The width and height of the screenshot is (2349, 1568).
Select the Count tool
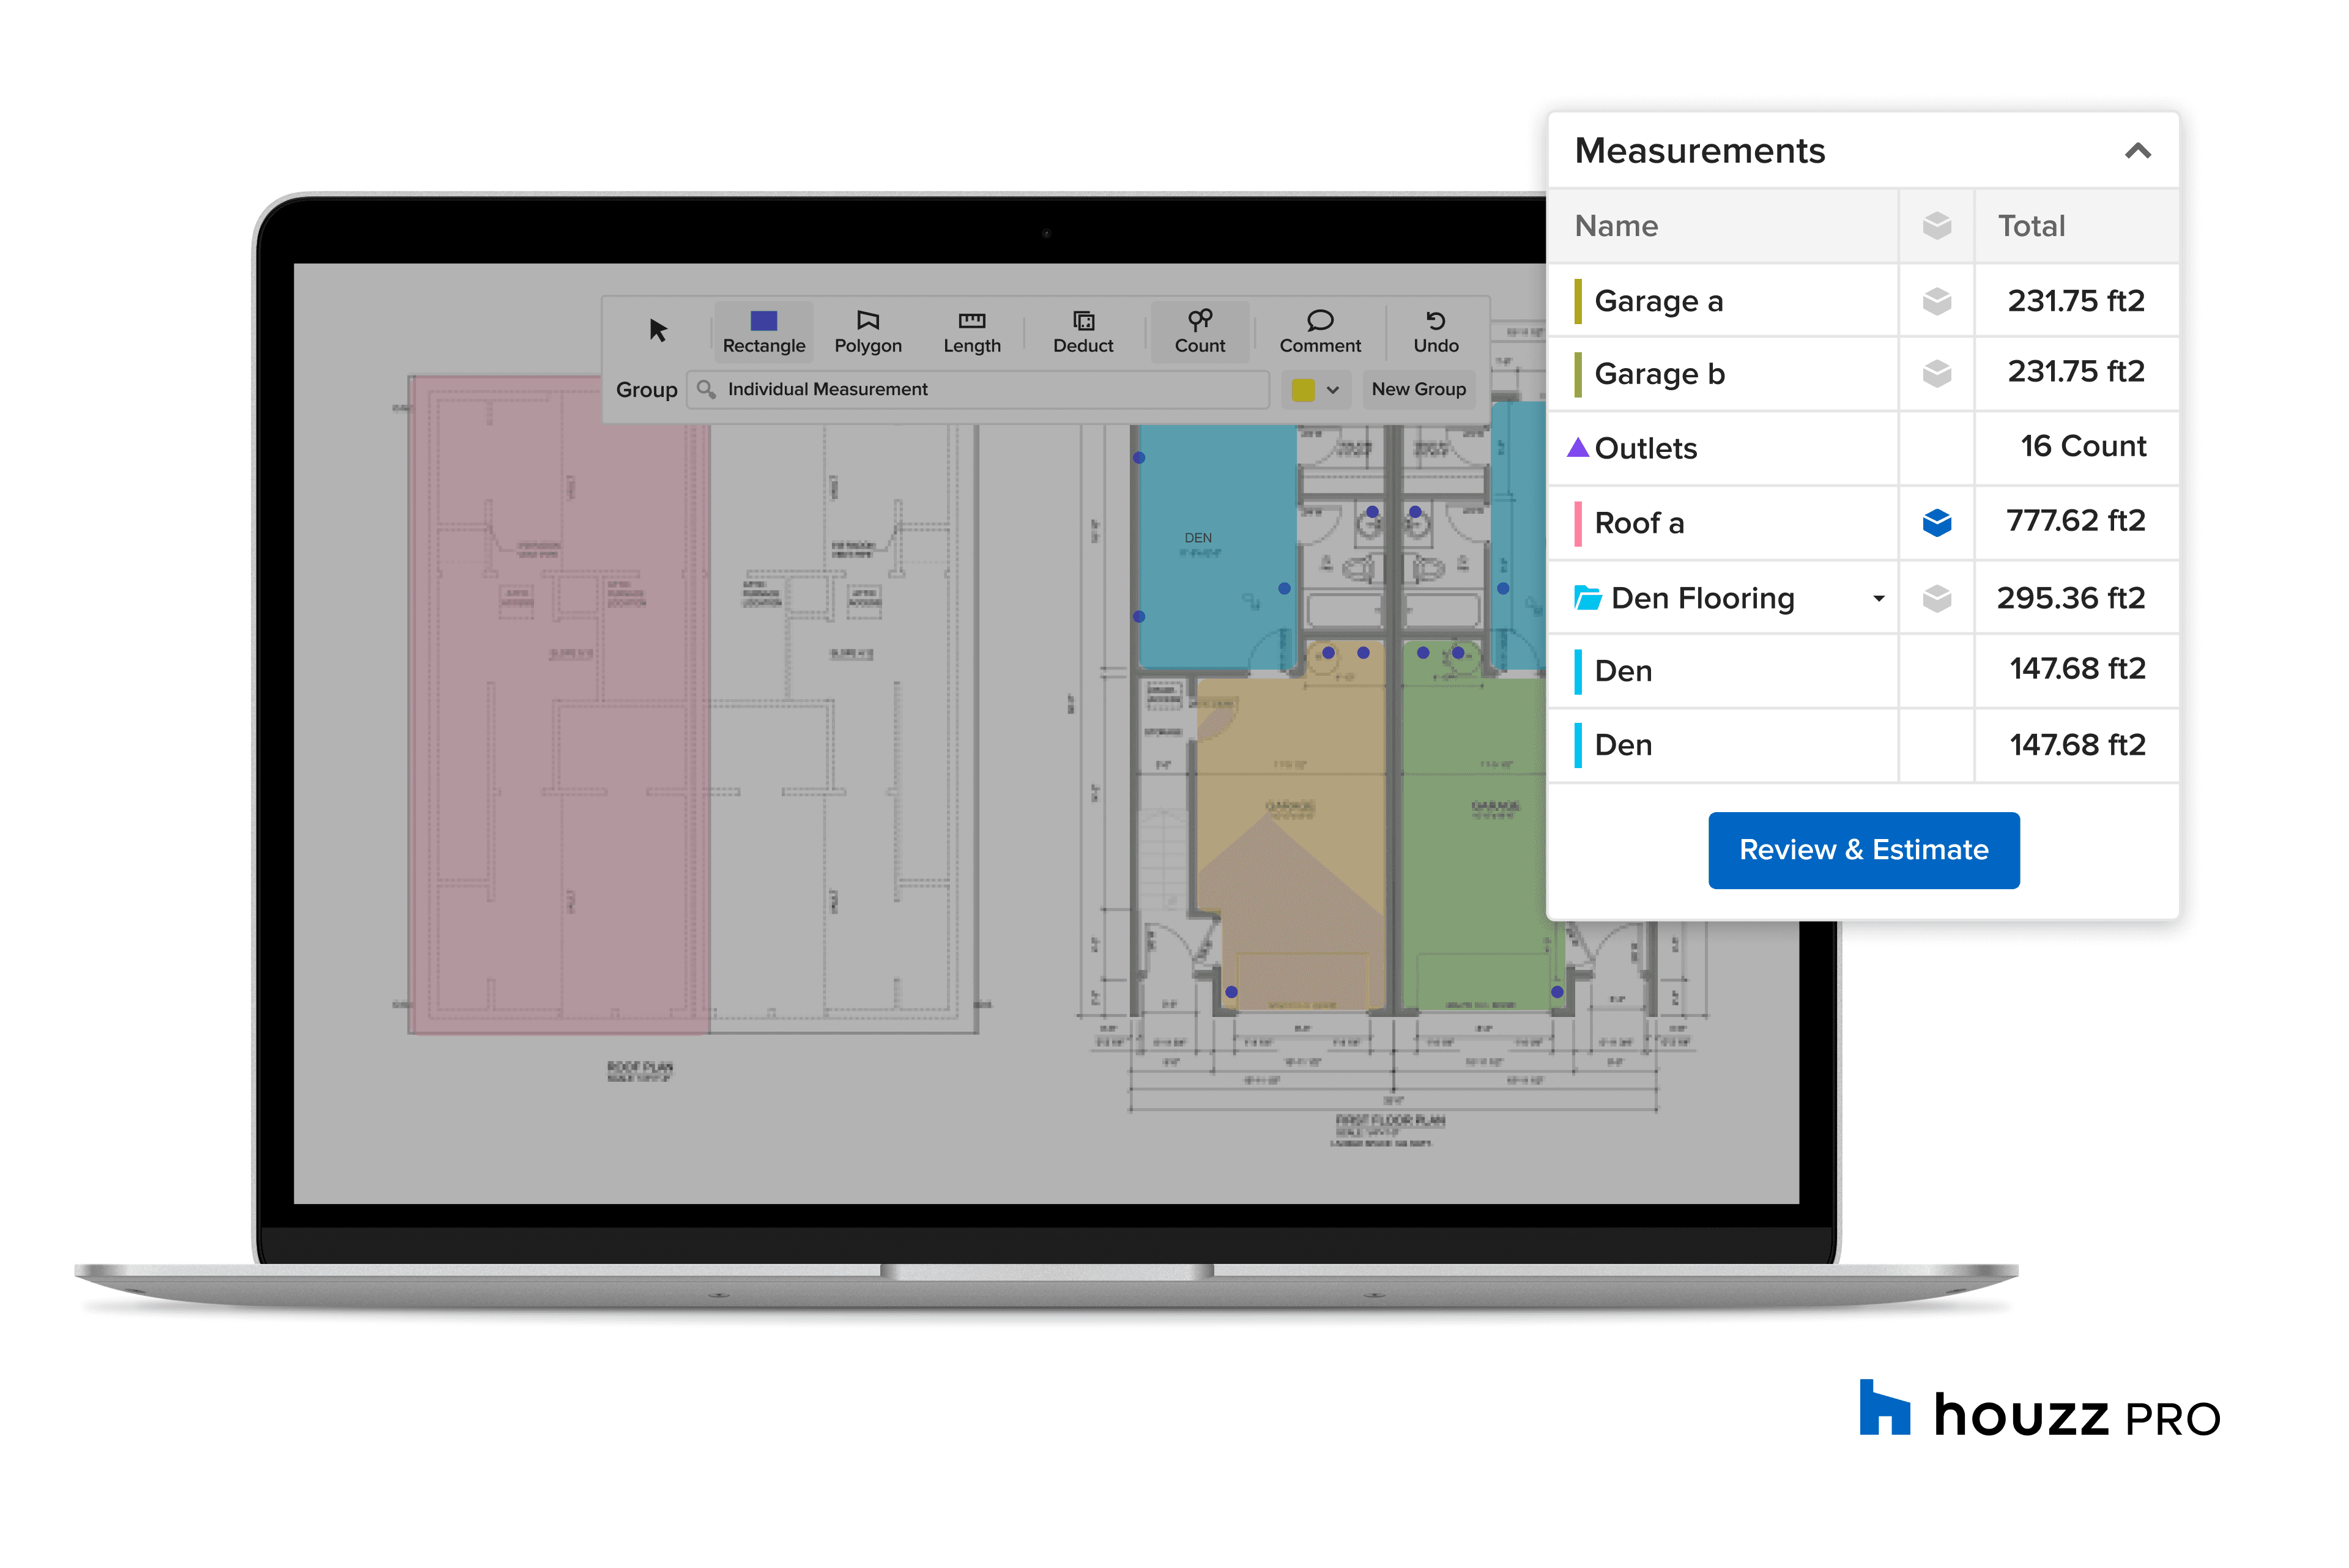pyautogui.click(x=1199, y=331)
